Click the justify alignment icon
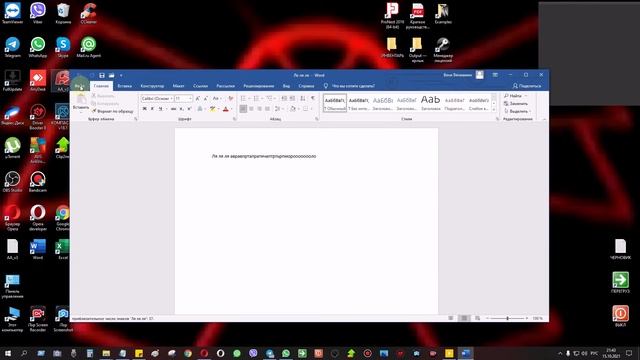The height and width of the screenshot is (360, 640). tap(267, 109)
